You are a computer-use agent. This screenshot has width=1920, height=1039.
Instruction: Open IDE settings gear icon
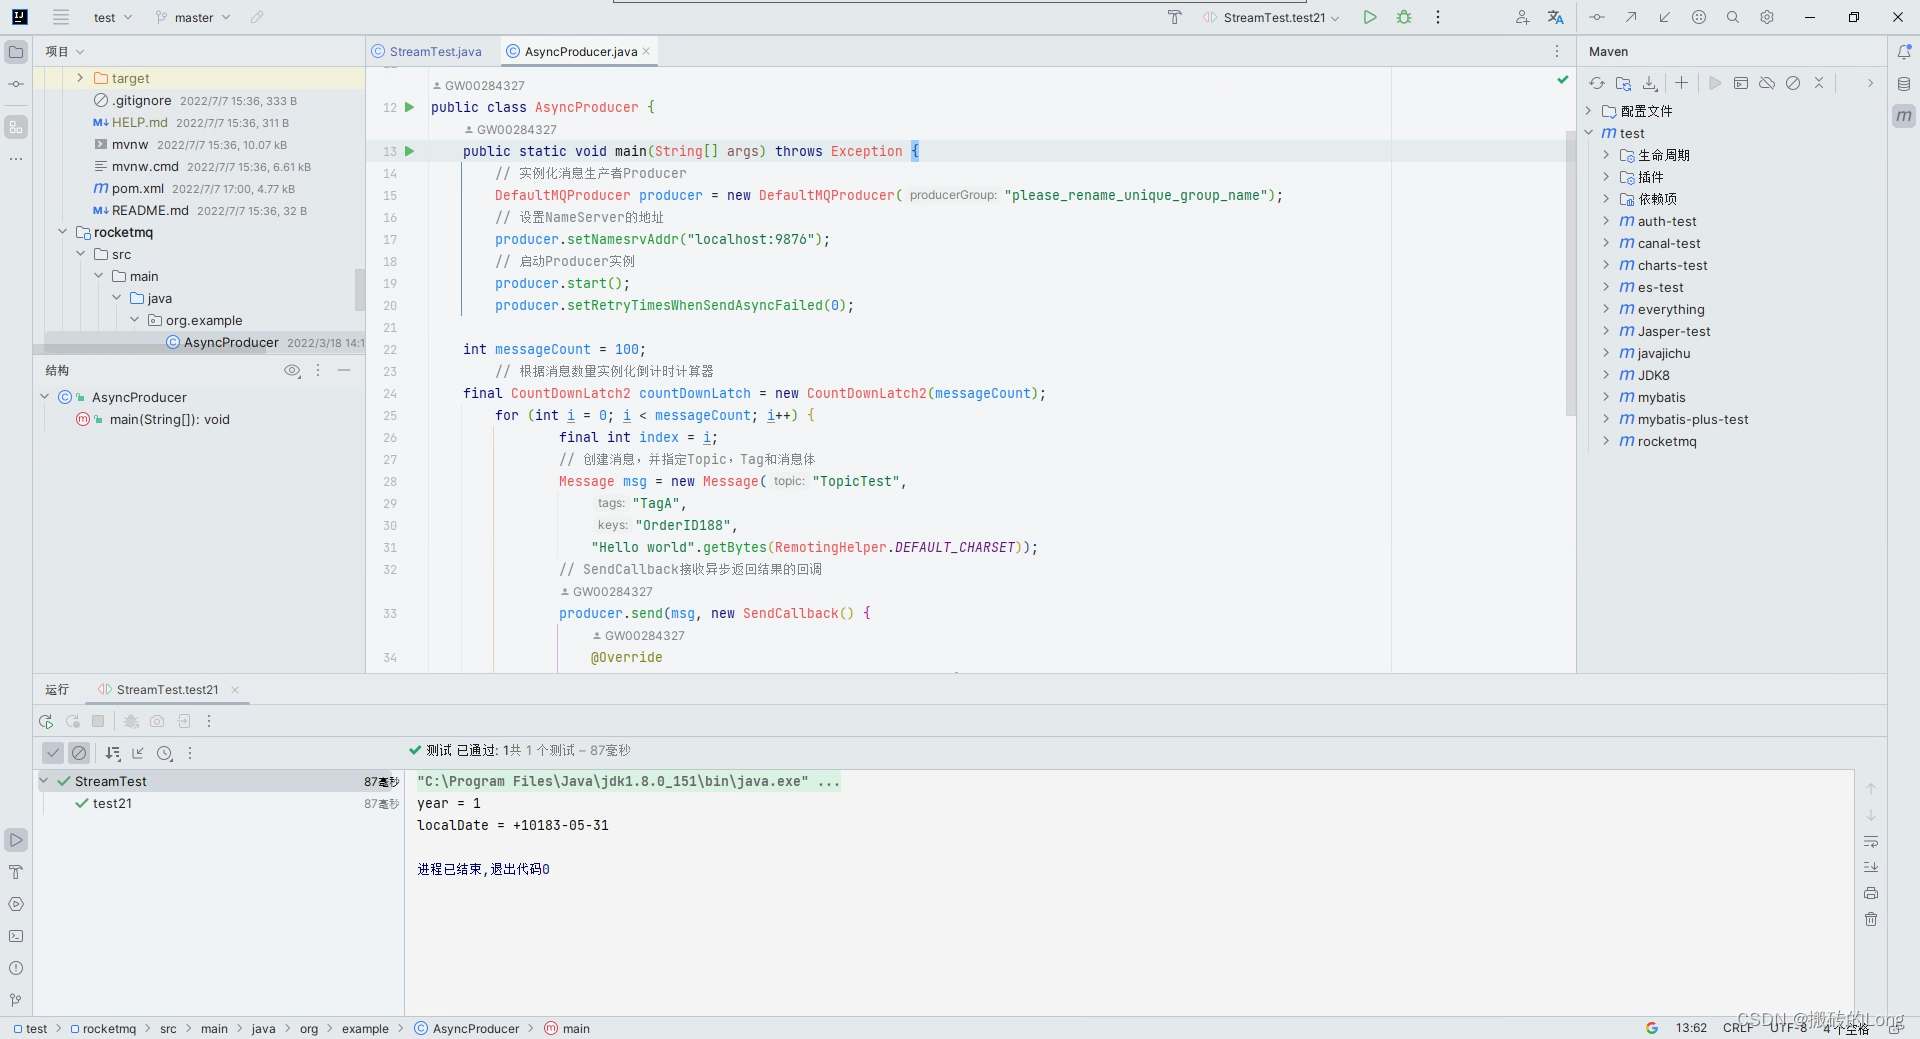point(1767,17)
